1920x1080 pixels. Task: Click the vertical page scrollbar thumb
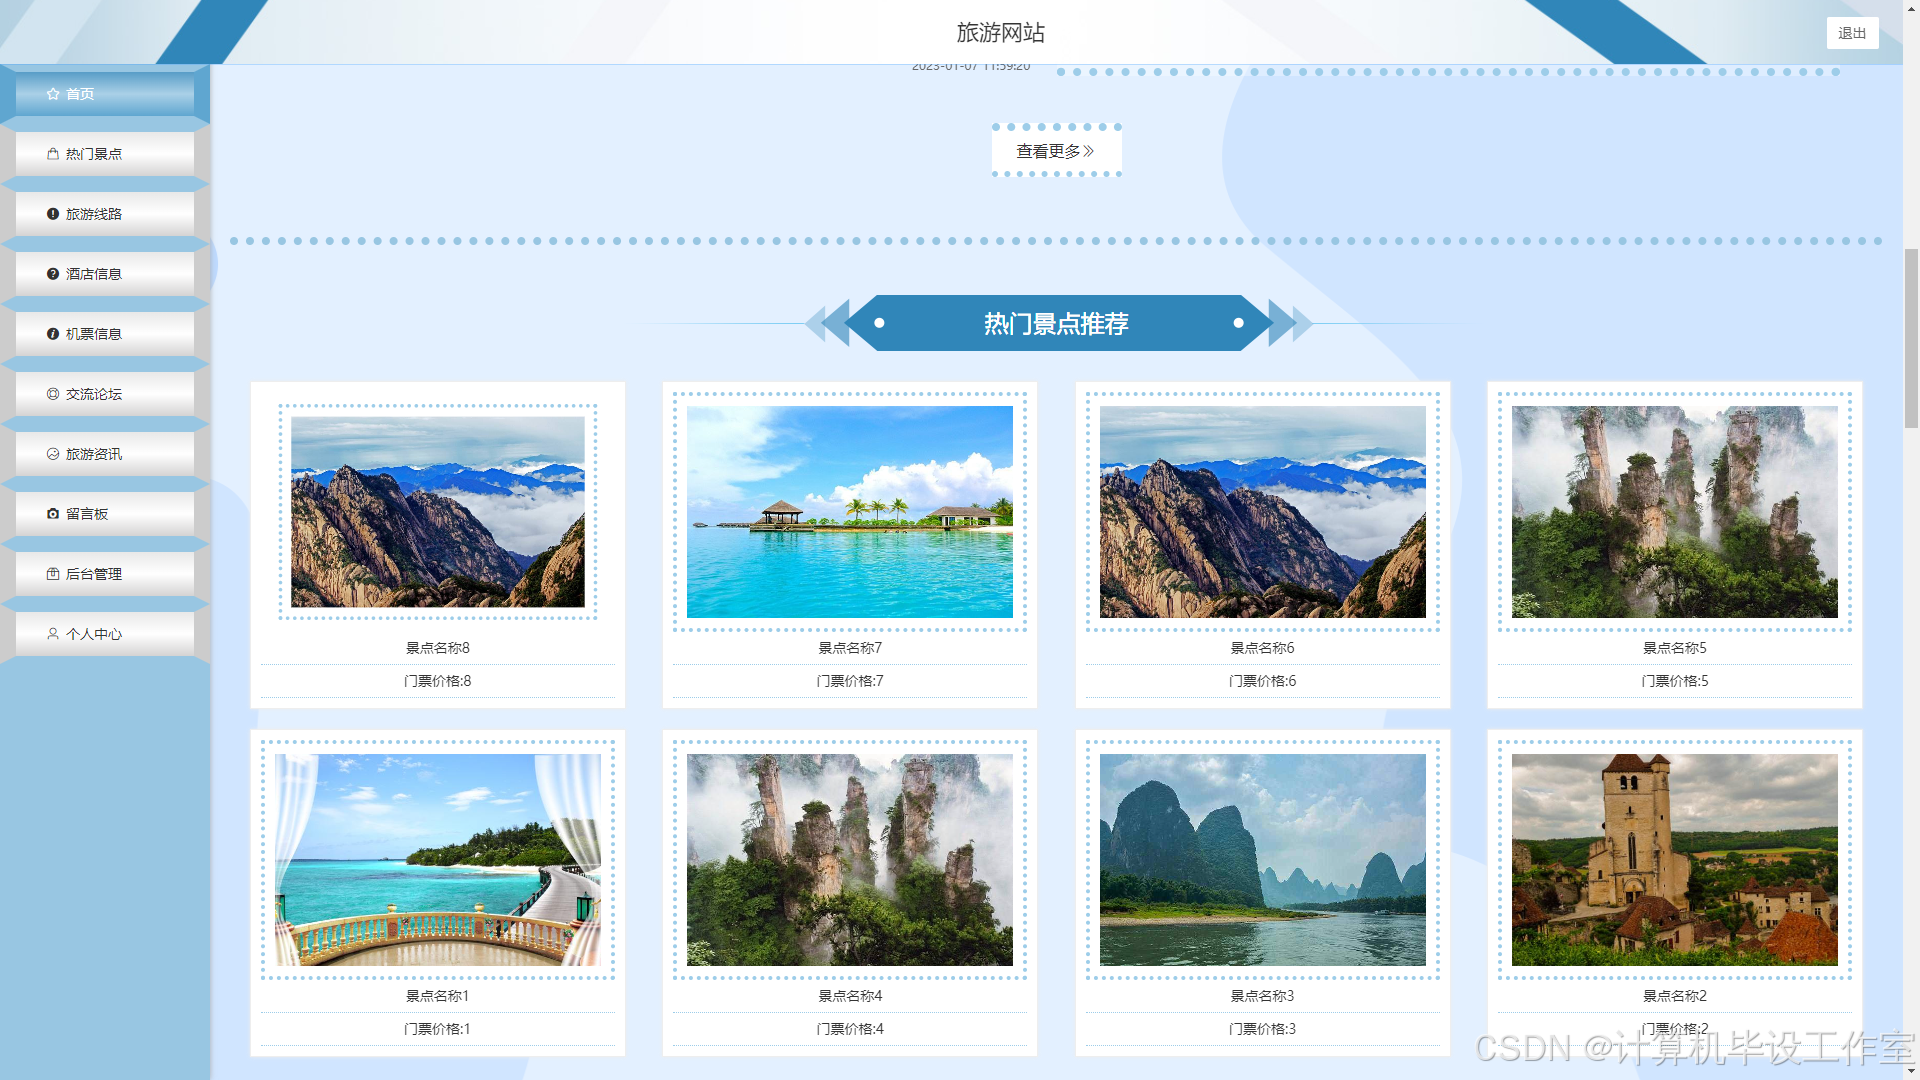click(x=1911, y=340)
